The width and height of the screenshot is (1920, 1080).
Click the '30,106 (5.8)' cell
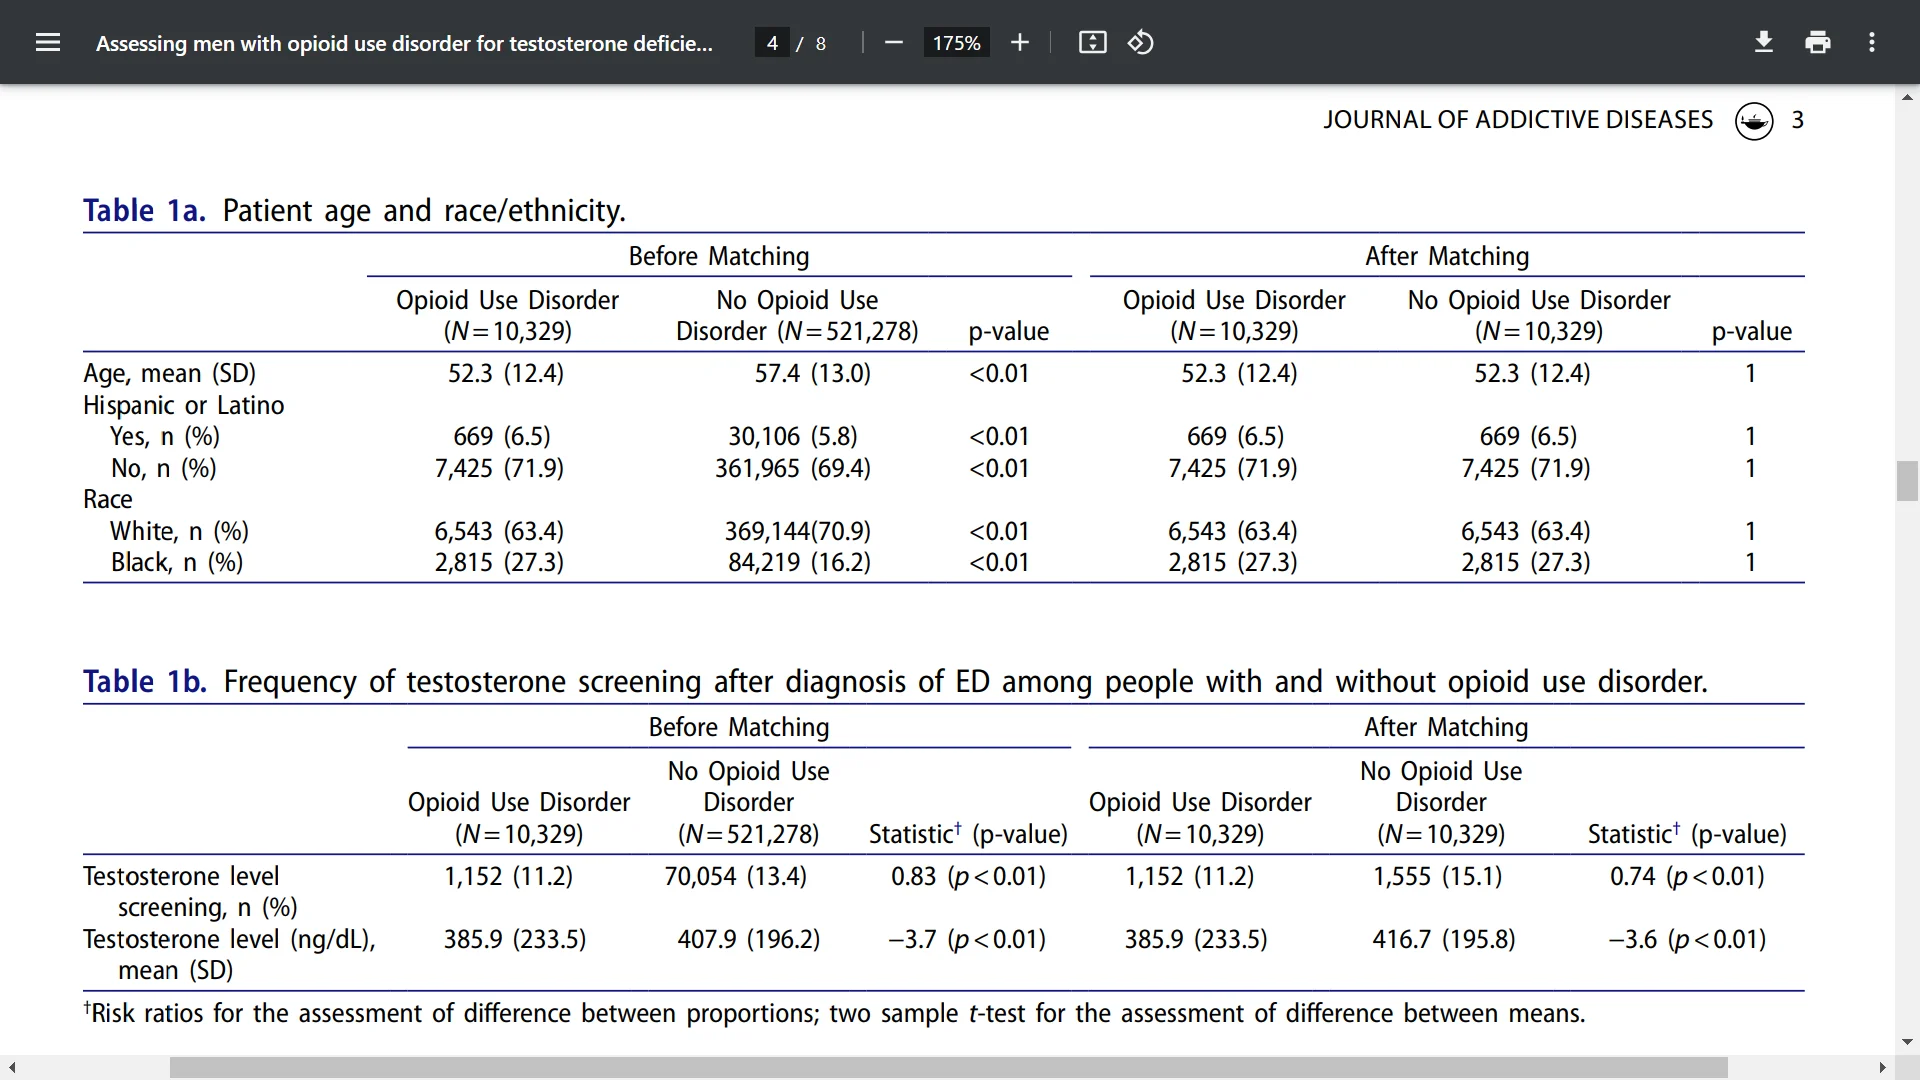click(792, 436)
